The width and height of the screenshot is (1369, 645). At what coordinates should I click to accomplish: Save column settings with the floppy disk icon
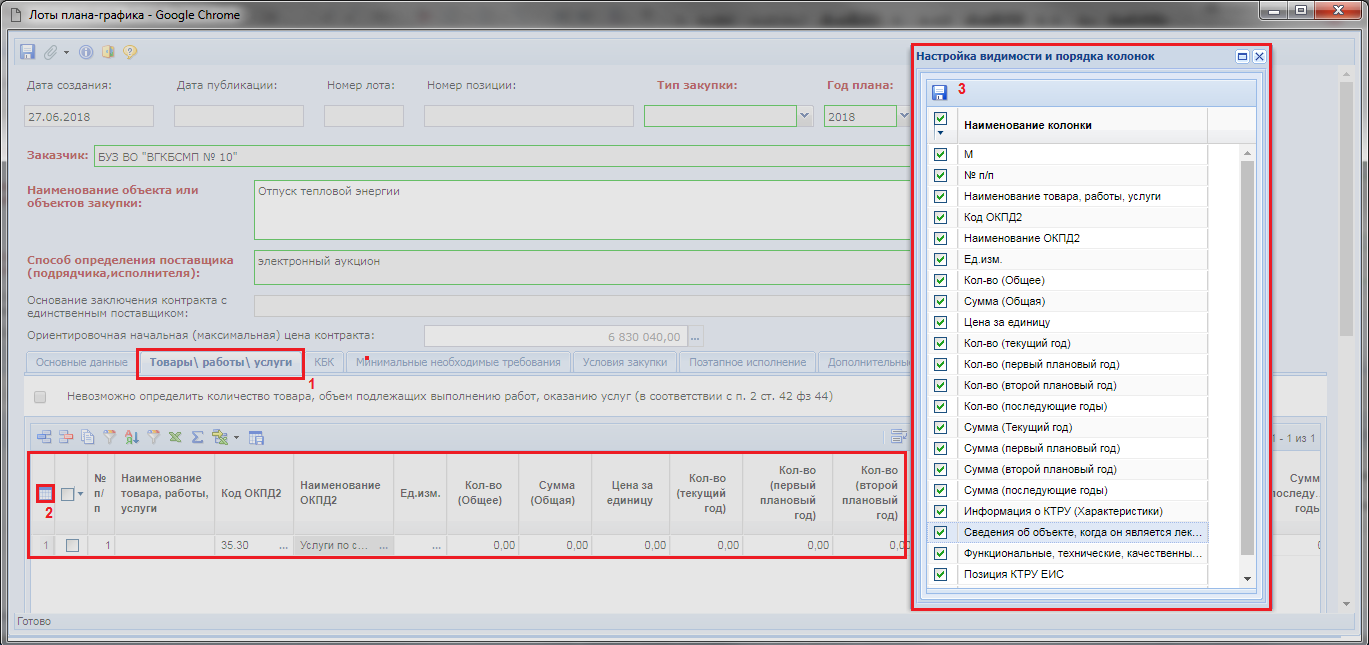tap(940, 92)
